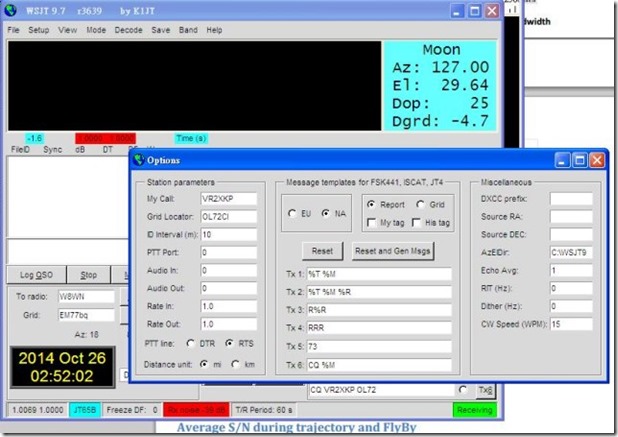
Task: Click the Receiving status indicator
Action: 475,410
